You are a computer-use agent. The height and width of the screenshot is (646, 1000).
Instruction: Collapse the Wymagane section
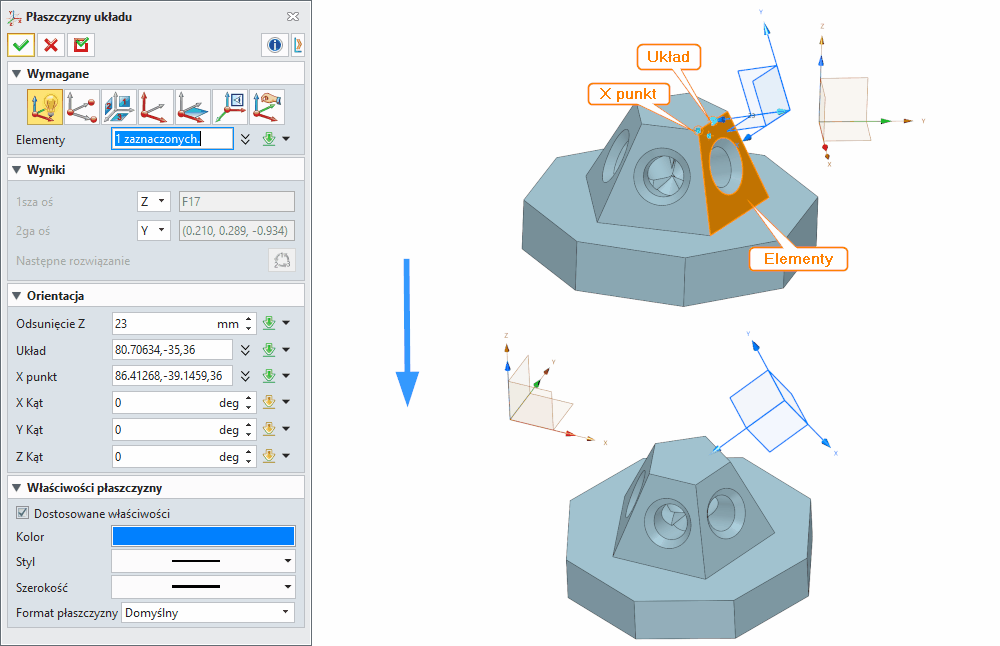tap(16, 74)
